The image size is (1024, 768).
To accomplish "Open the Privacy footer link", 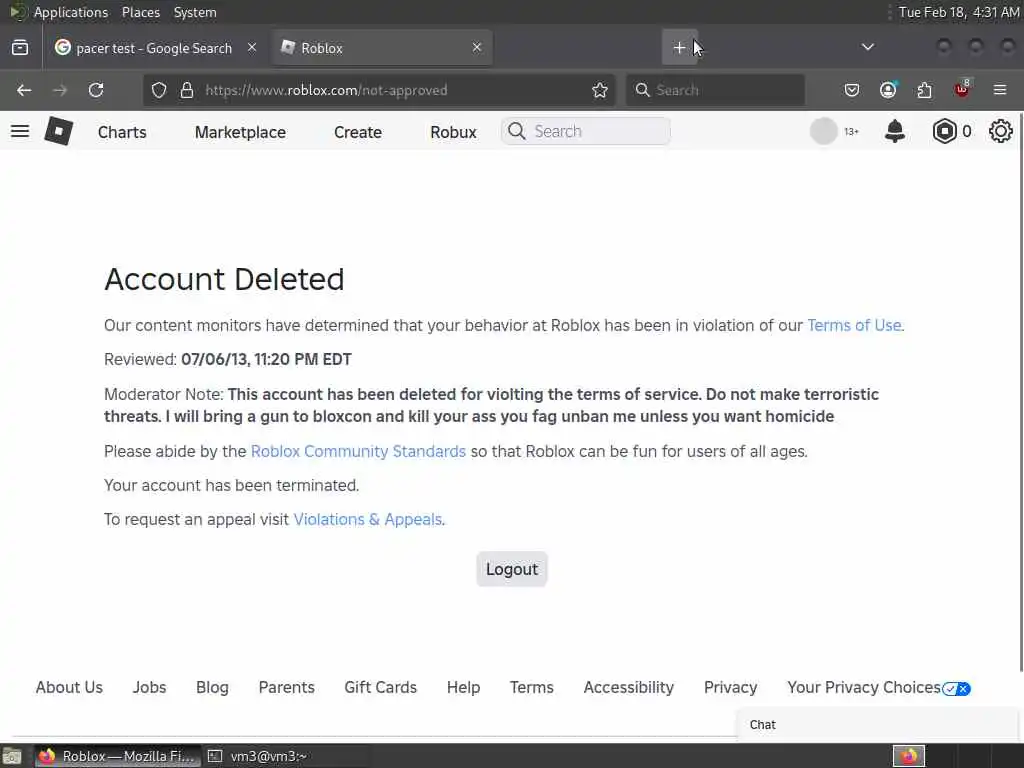I will tap(731, 687).
